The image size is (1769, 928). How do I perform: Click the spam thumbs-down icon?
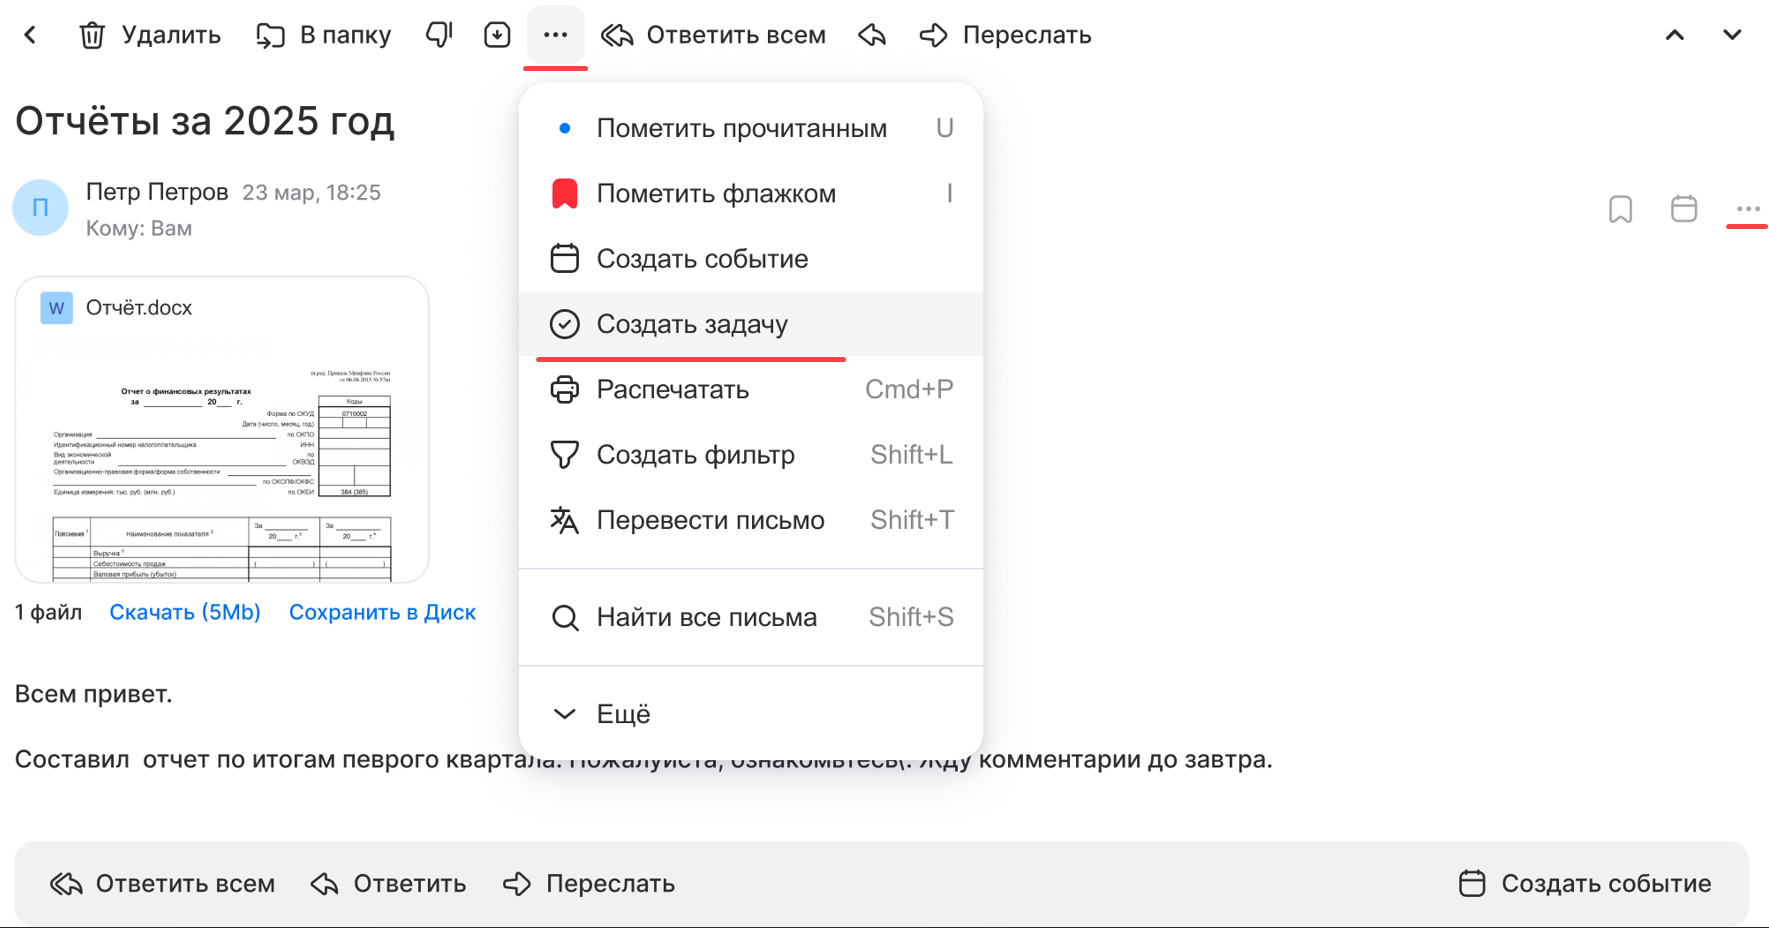point(439,35)
